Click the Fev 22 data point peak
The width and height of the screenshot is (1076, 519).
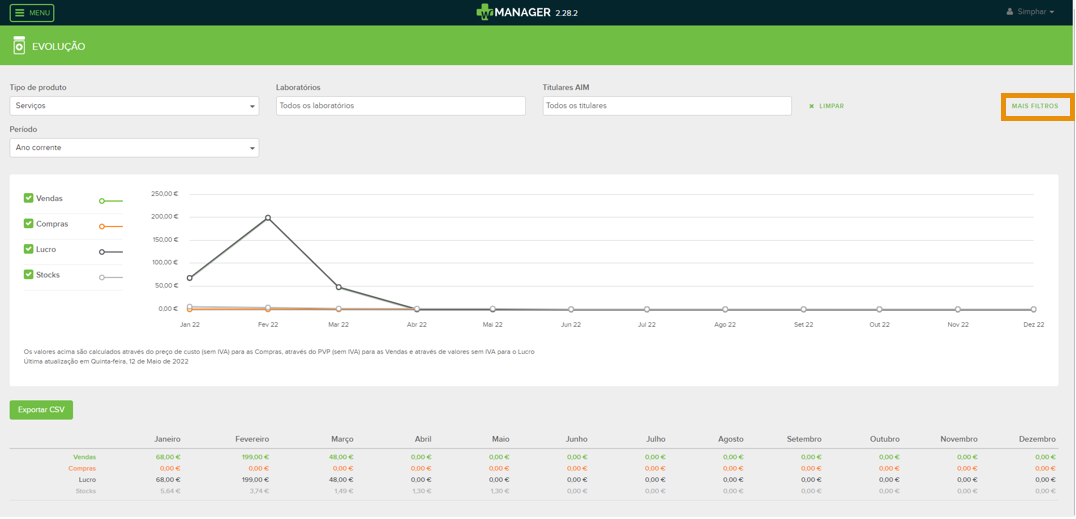click(x=268, y=218)
